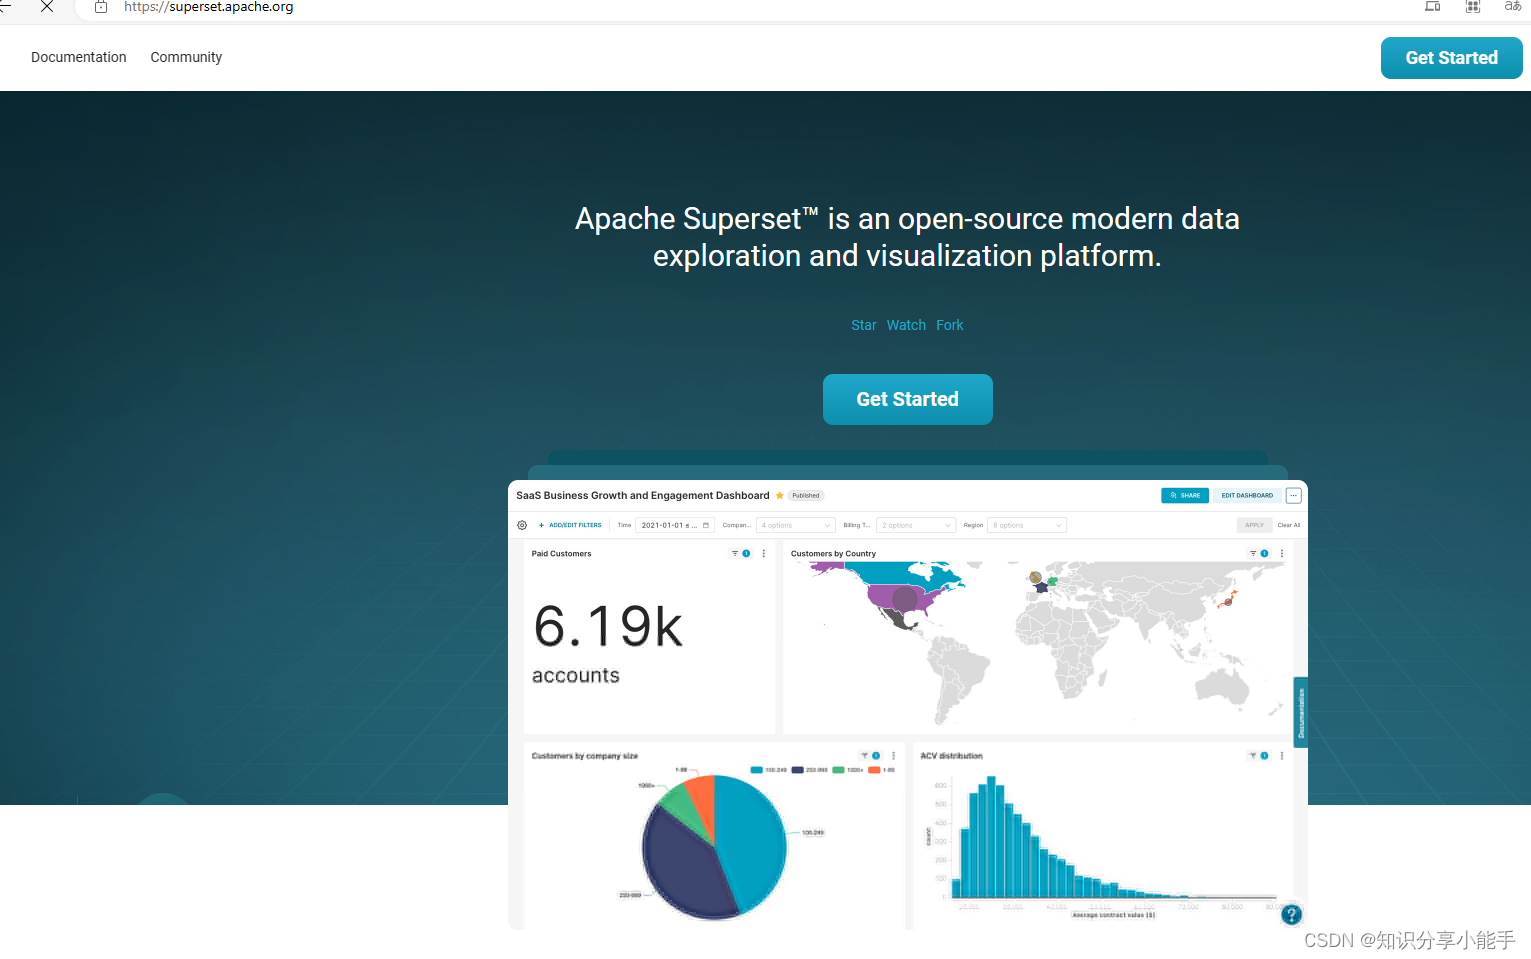
Task: Open the Community menu item
Action: pos(186,57)
